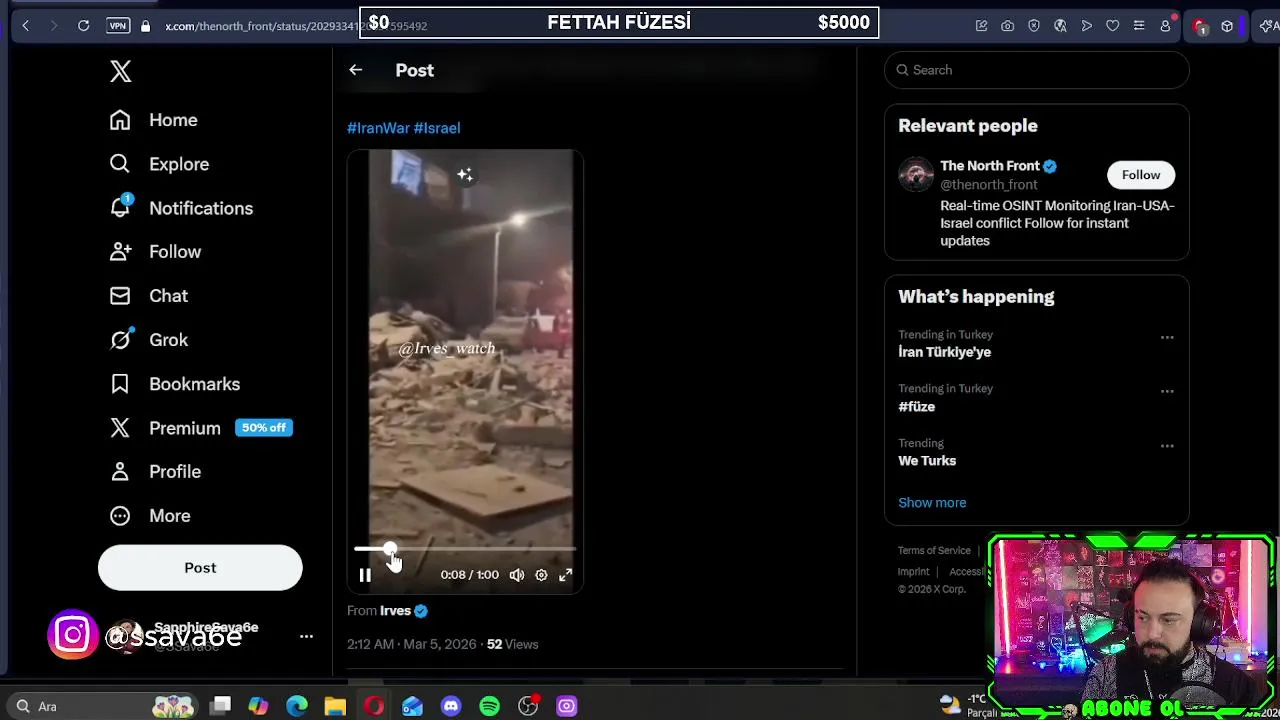Open Imprint footer link
Screen dimensions: 1280x720
click(913, 571)
